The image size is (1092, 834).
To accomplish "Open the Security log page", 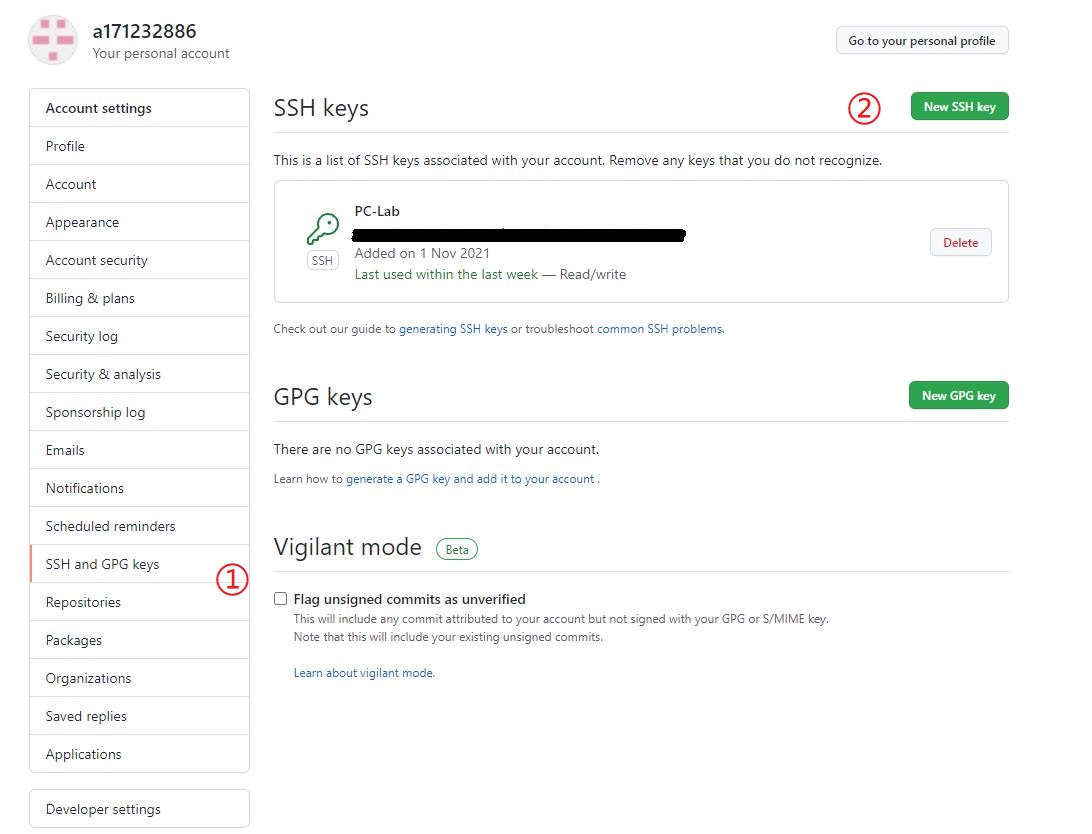I will pos(139,336).
